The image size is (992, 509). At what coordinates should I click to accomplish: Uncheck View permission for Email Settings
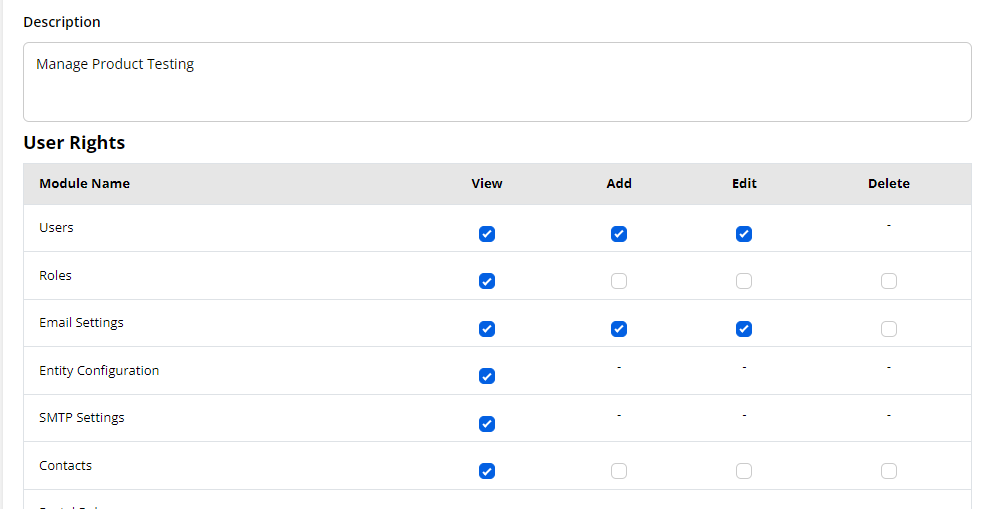(x=487, y=329)
